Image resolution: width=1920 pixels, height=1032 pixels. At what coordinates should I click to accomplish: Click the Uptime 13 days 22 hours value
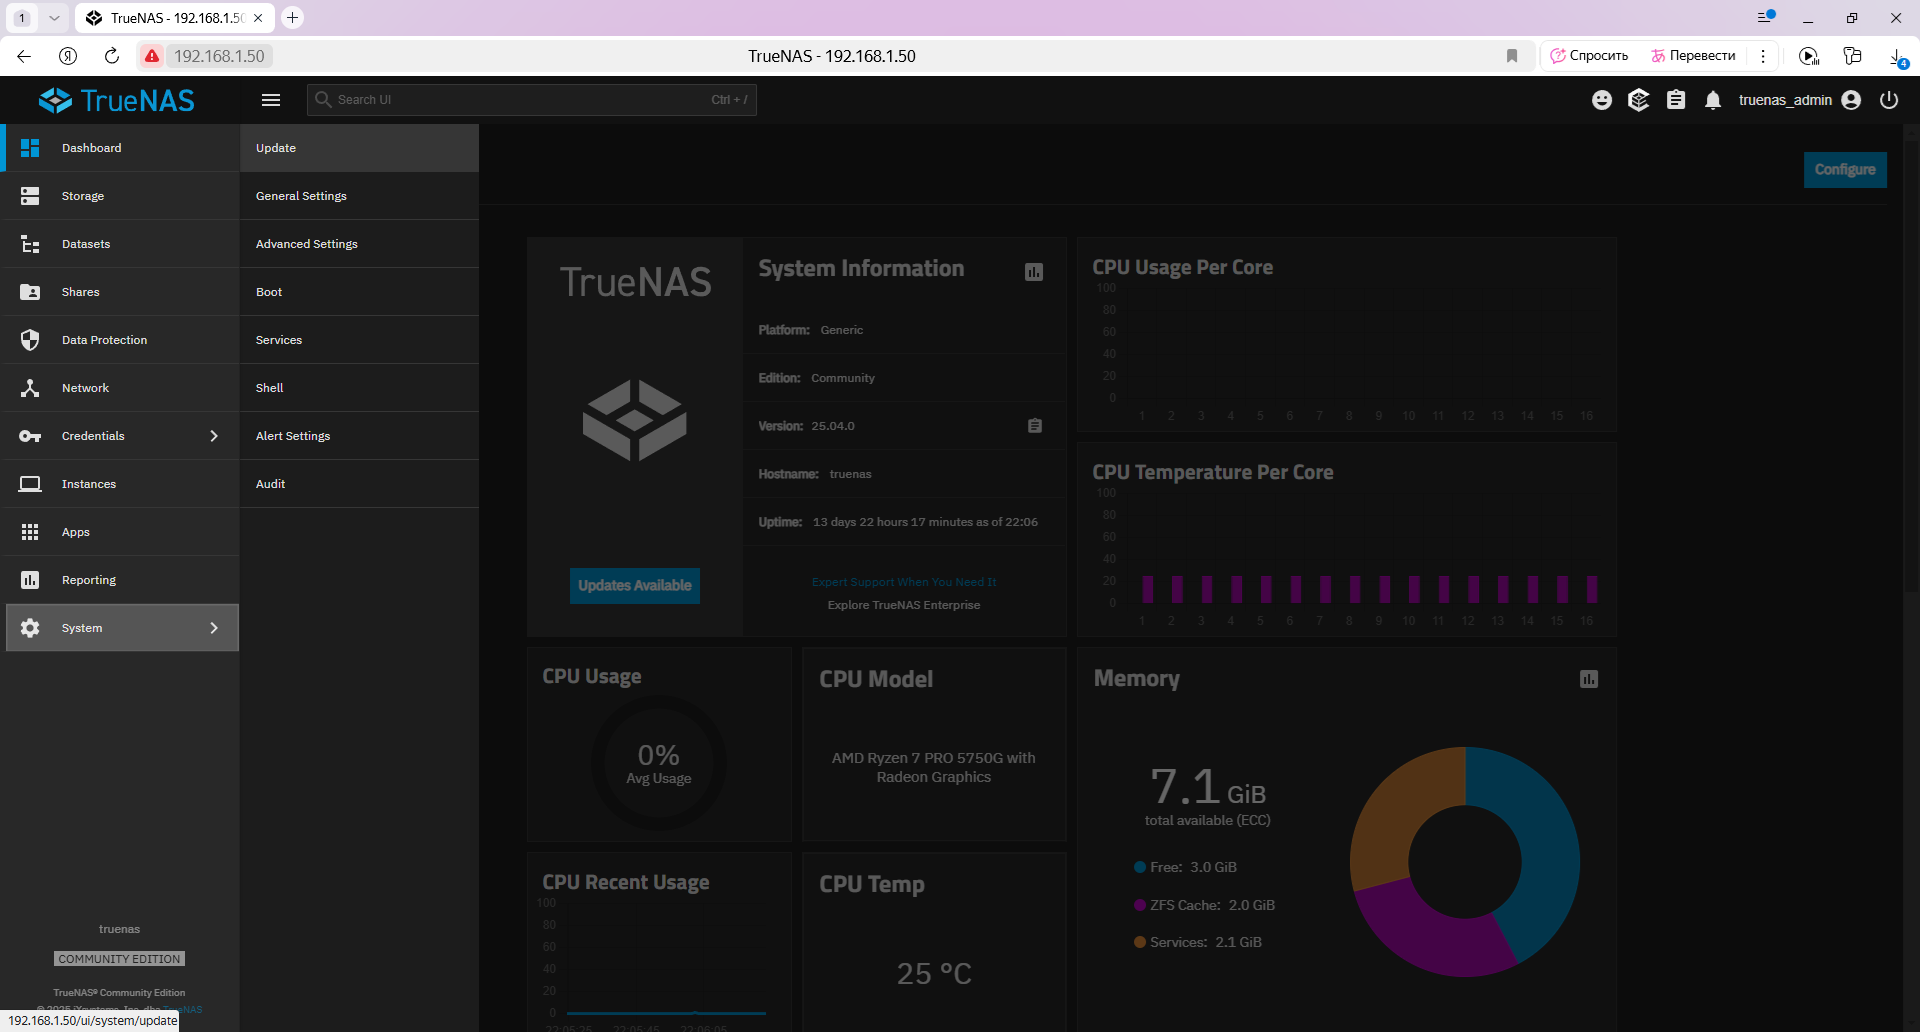pos(925,522)
